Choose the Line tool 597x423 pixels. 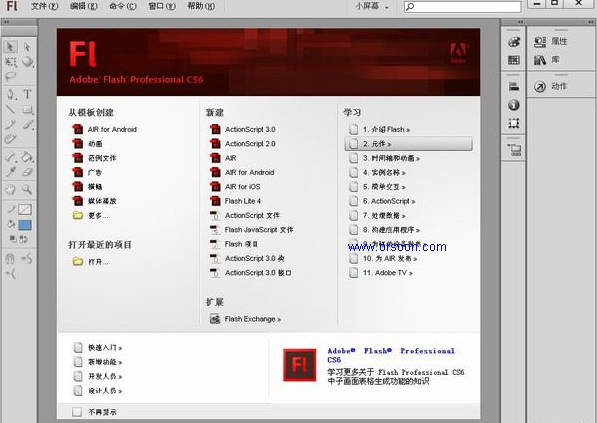point(10,110)
